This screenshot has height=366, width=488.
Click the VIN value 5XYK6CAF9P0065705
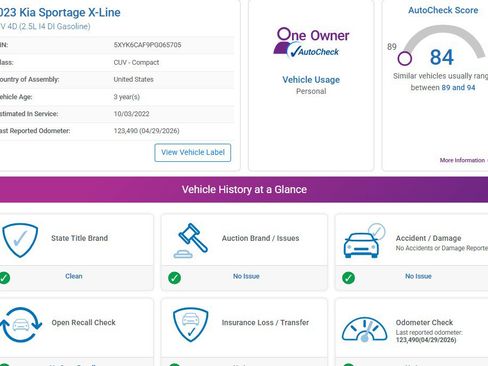(x=147, y=45)
